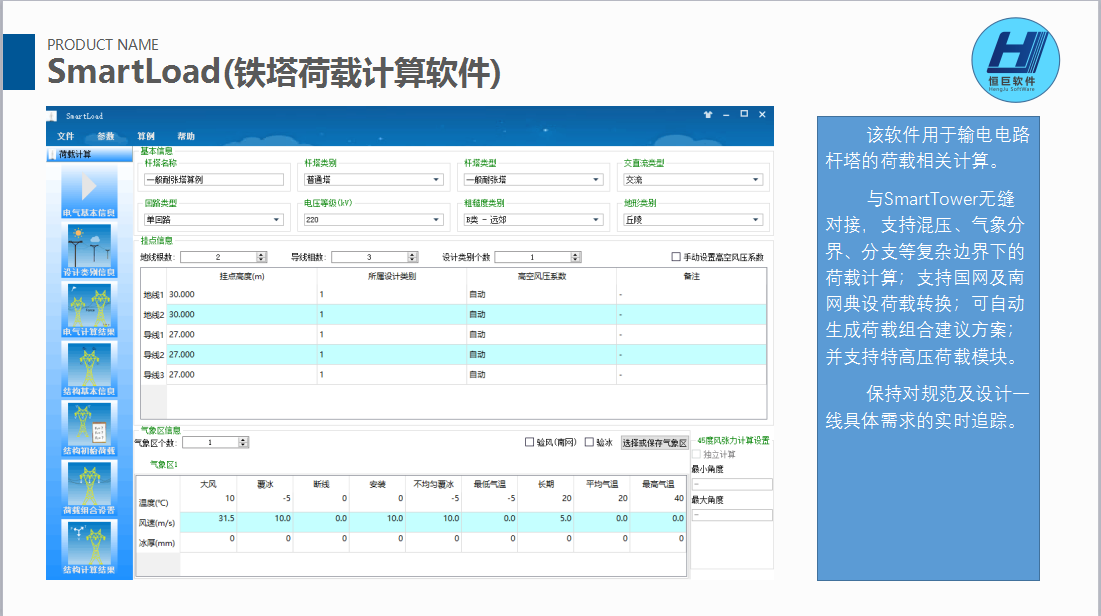Viewport: 1101px width, 616px height.
Task: Open the 回路类型 dropdown showing 单回路
Action: (213, 220)
